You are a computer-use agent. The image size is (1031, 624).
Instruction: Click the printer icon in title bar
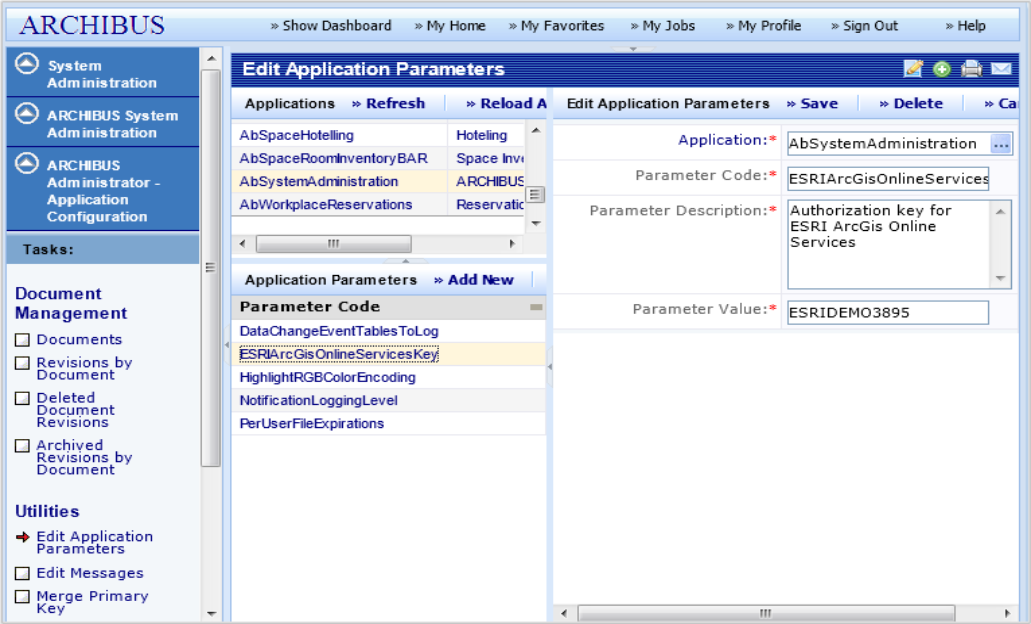tap(971, 69)
